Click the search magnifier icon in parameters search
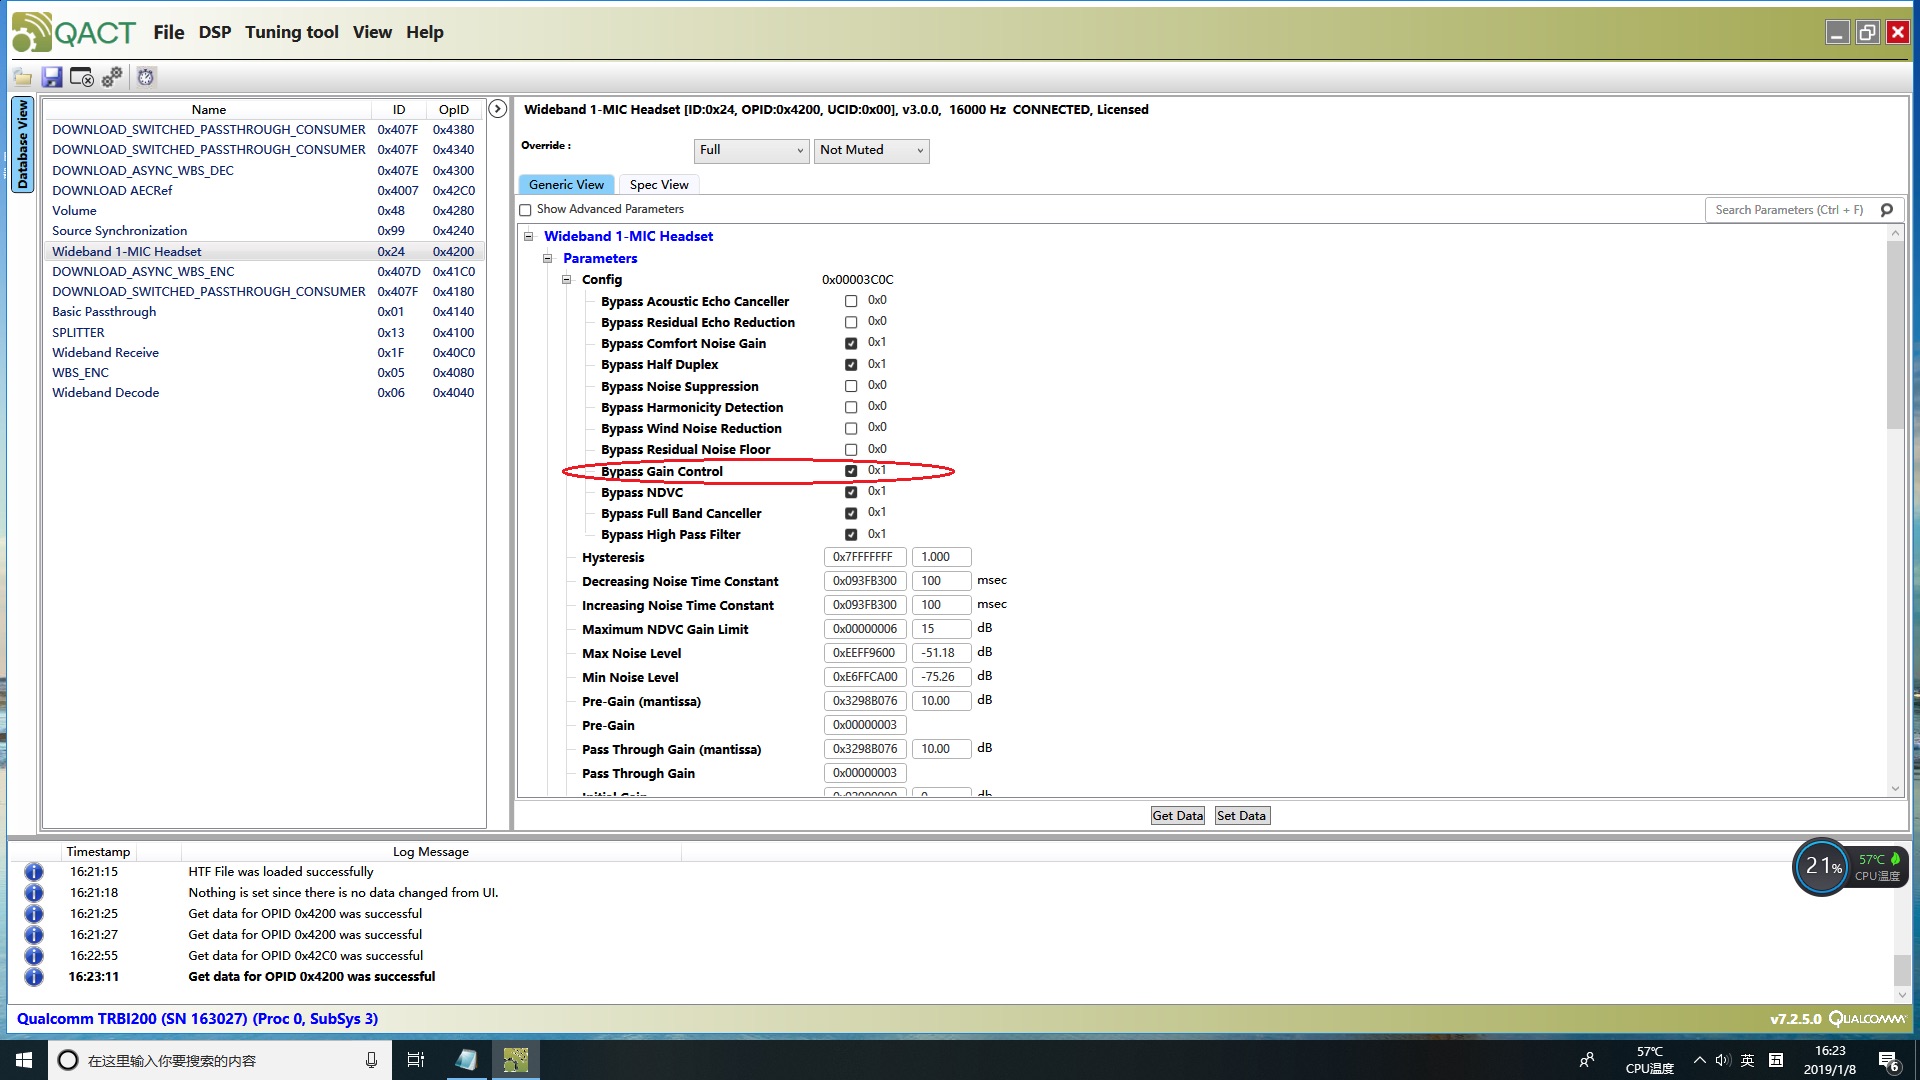The image size is (1920, 1080). click(1887, 210)
